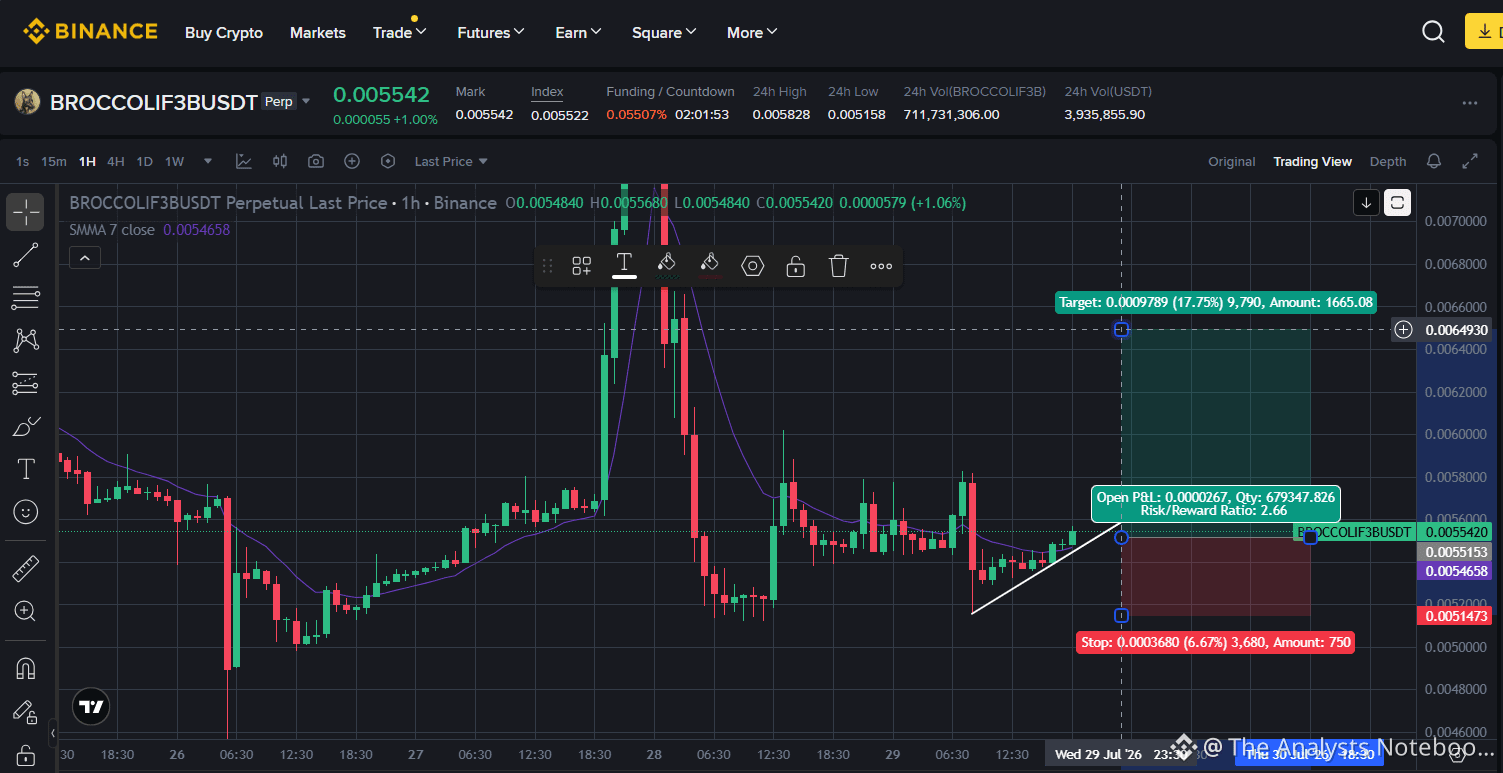Expand the Trade menu
The image size is (1503, 773).
[x=400, y=32]
